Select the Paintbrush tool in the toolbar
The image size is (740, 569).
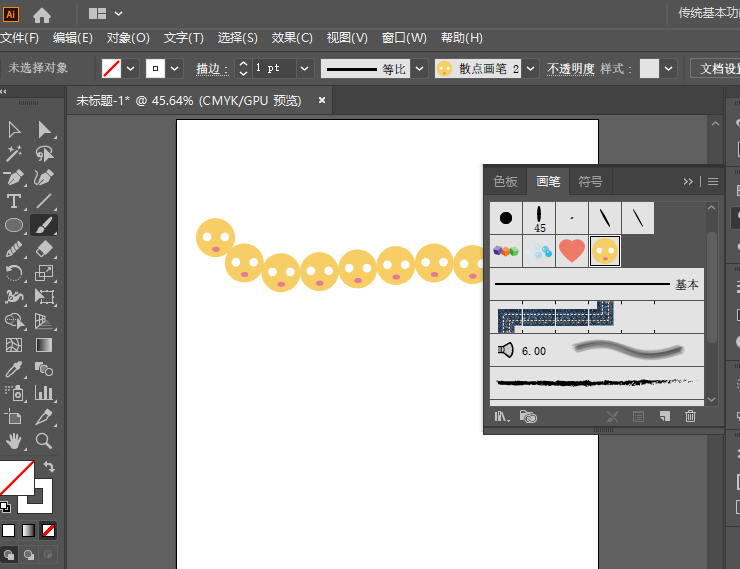point(44,225)
